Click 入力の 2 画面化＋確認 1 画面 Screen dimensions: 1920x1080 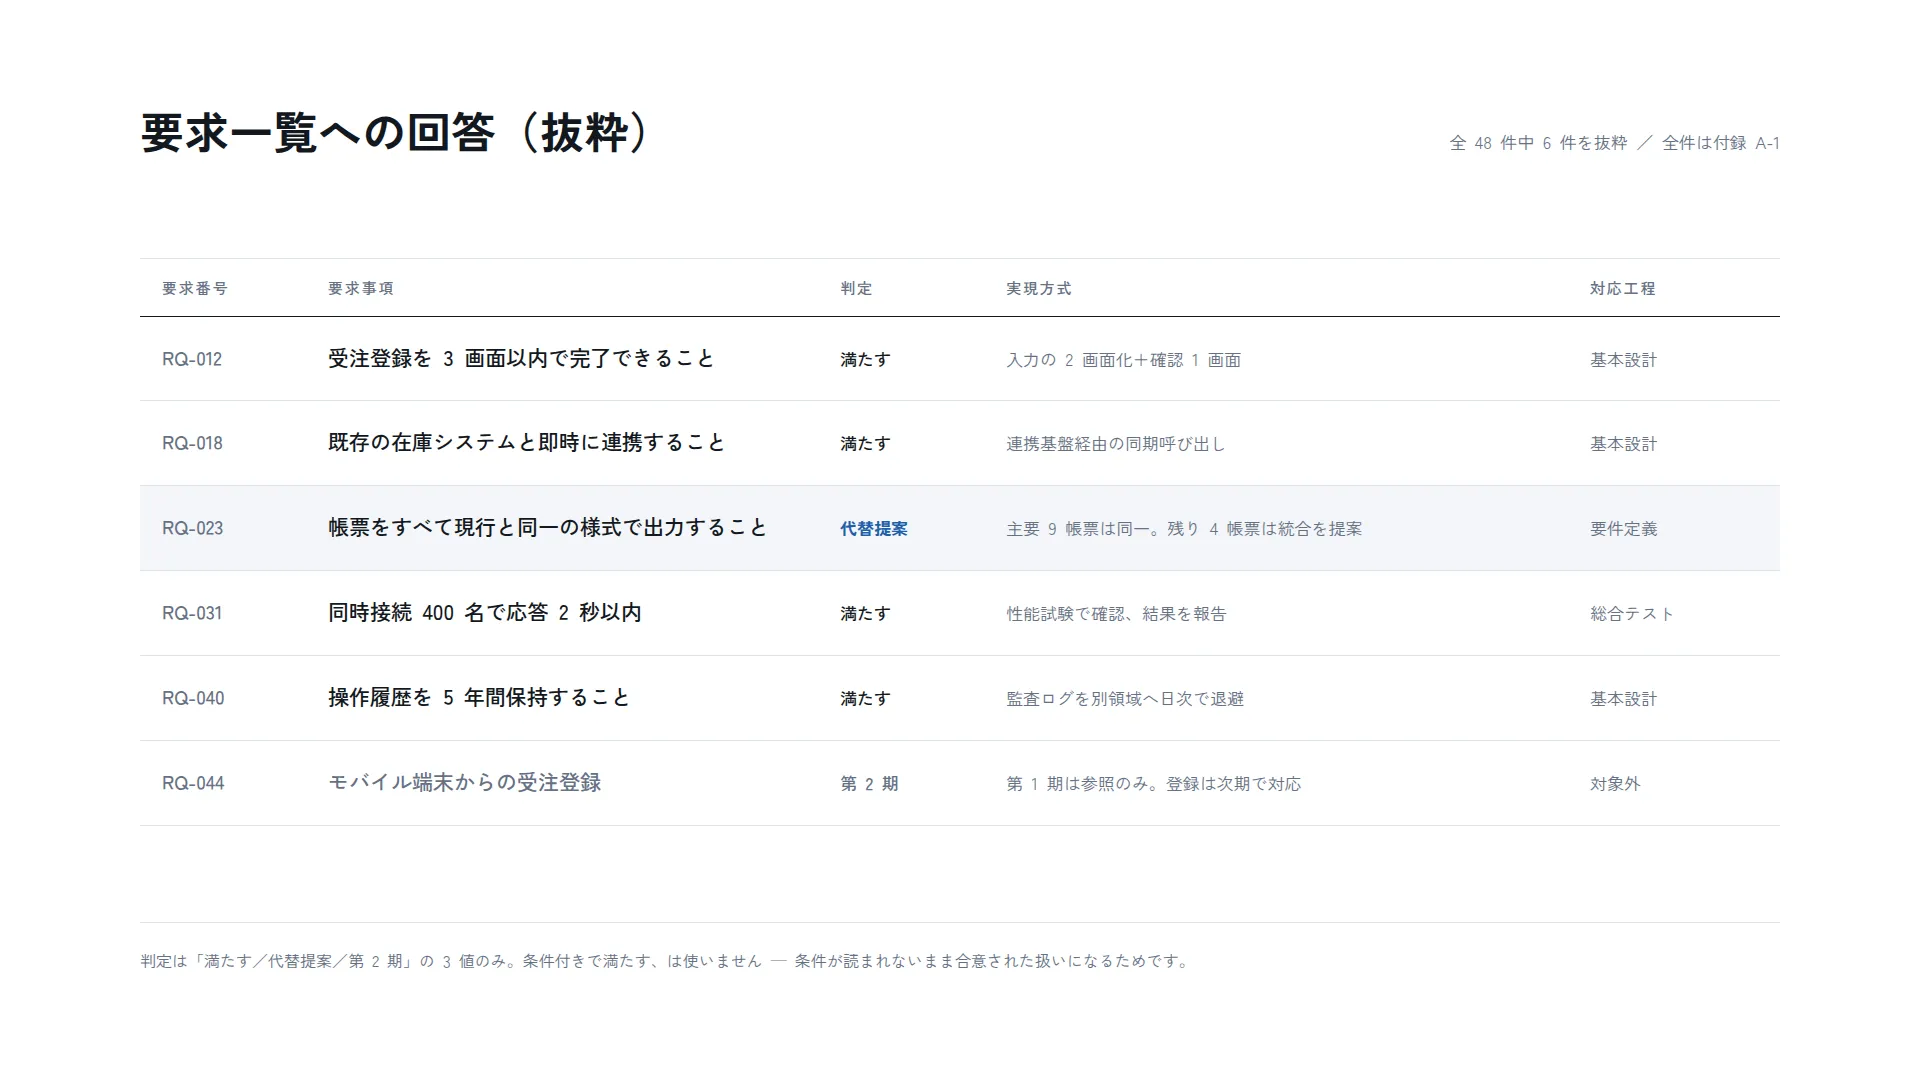coord(1124,359)
